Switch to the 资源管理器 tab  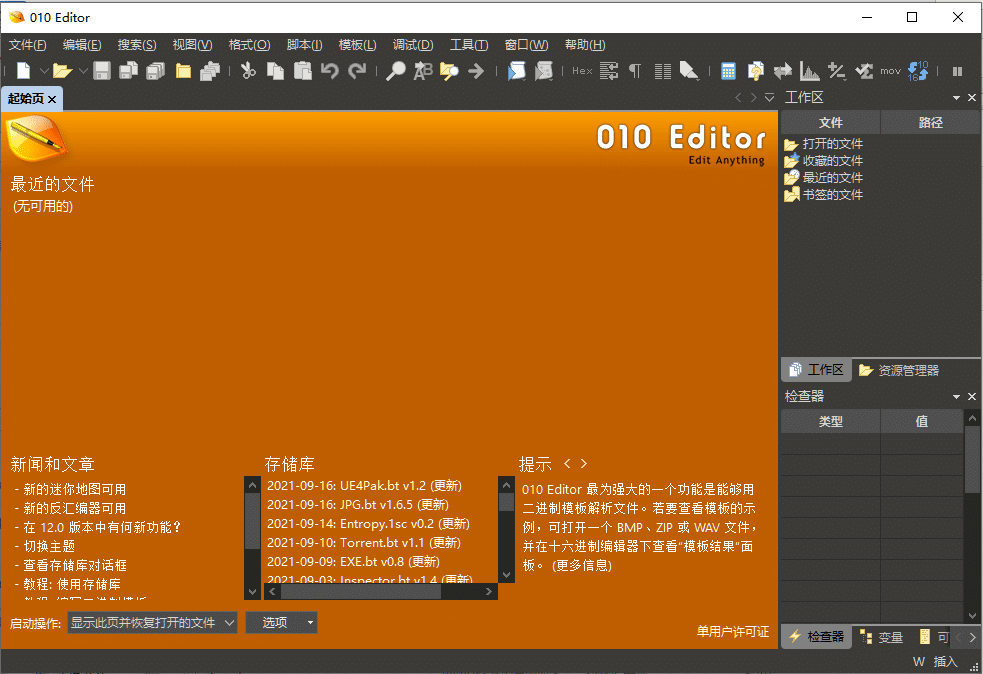pos(898,371)
